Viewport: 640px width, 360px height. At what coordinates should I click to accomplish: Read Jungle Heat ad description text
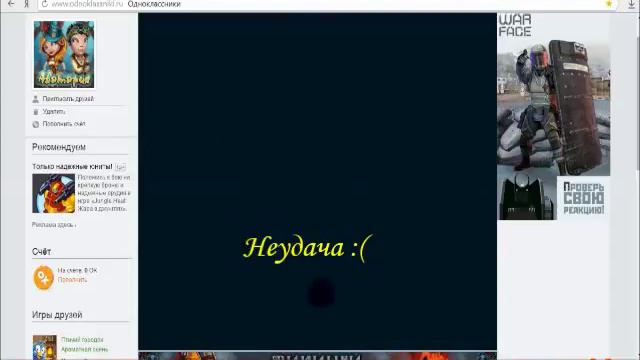pos(104,193)
